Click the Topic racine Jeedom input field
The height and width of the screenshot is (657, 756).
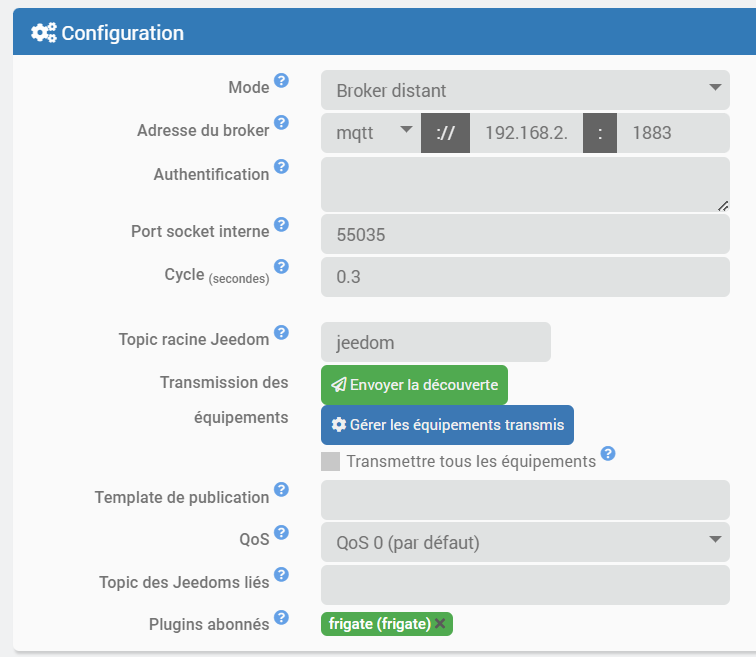click(435, 342)
